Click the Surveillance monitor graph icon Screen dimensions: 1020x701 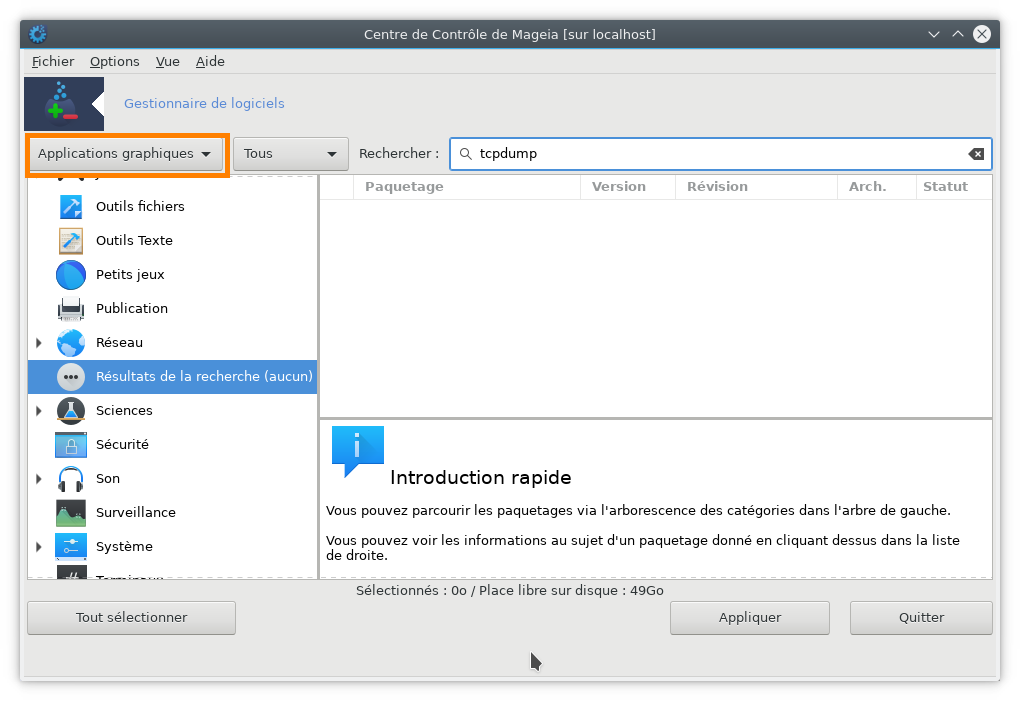point(70,513)
